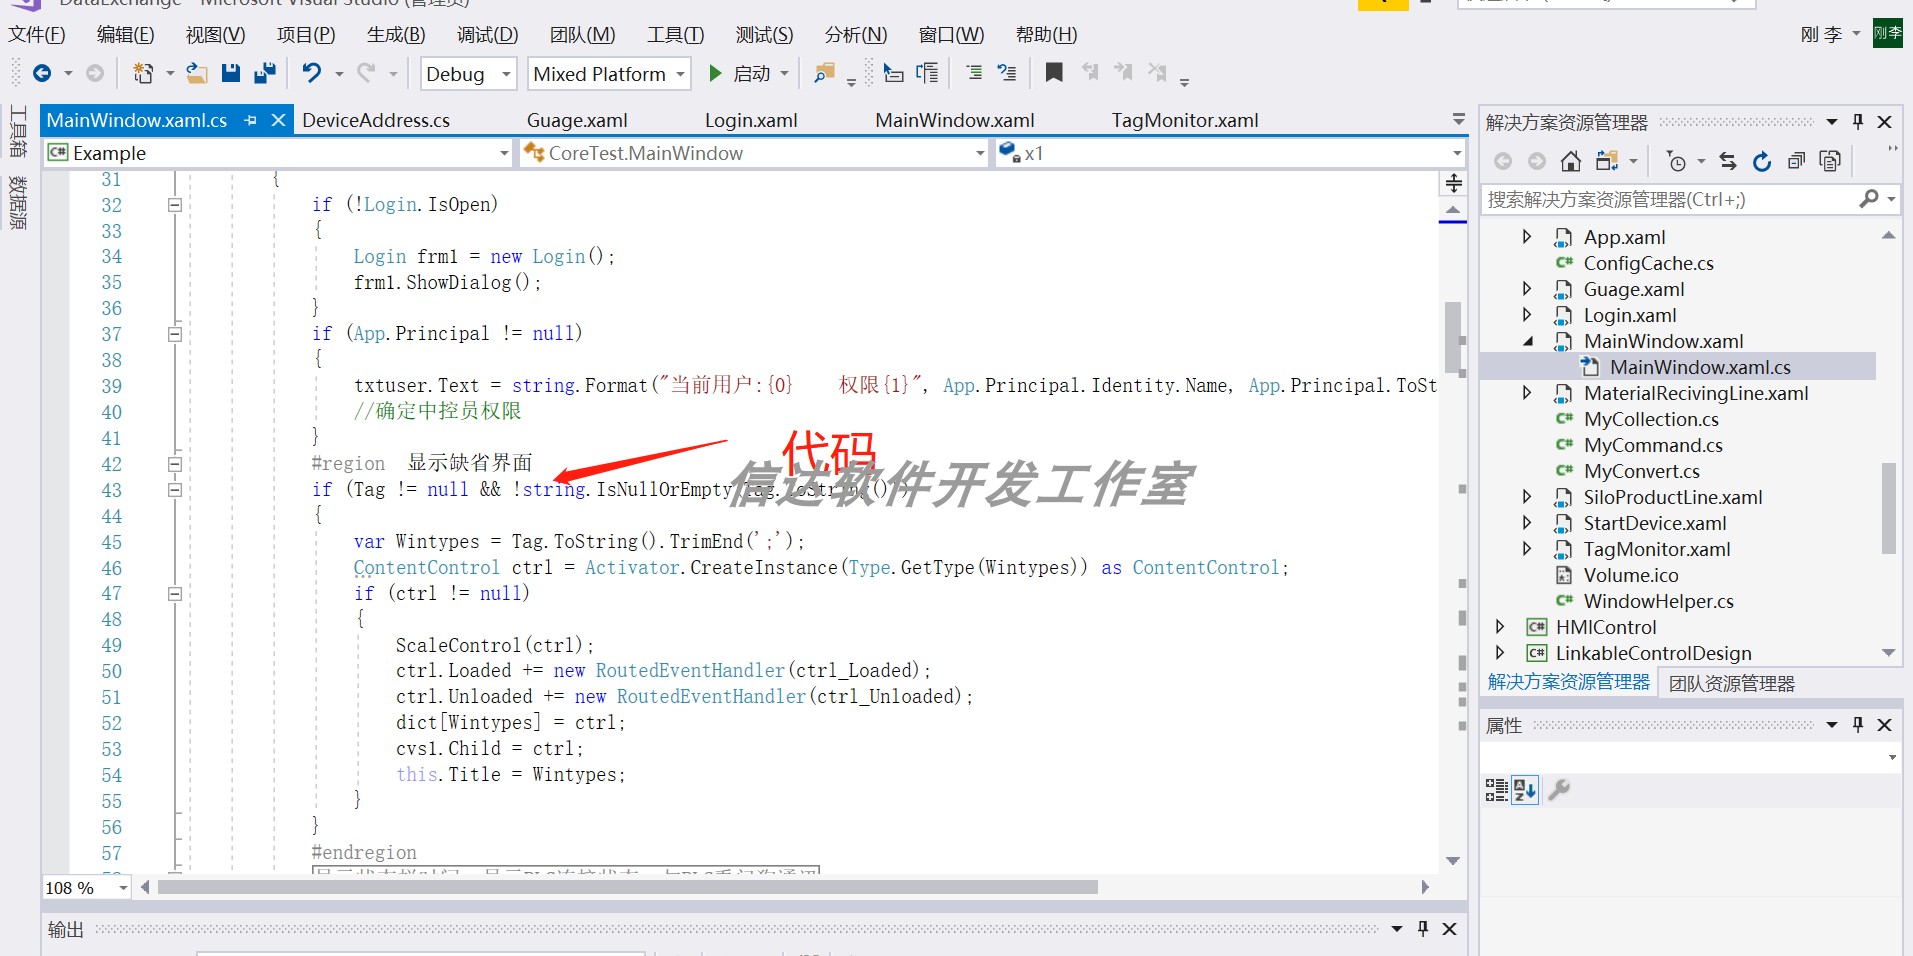Click Home icon in Solution Explorer
This screenshot has height=956, width=1913.
point(1571,161)
